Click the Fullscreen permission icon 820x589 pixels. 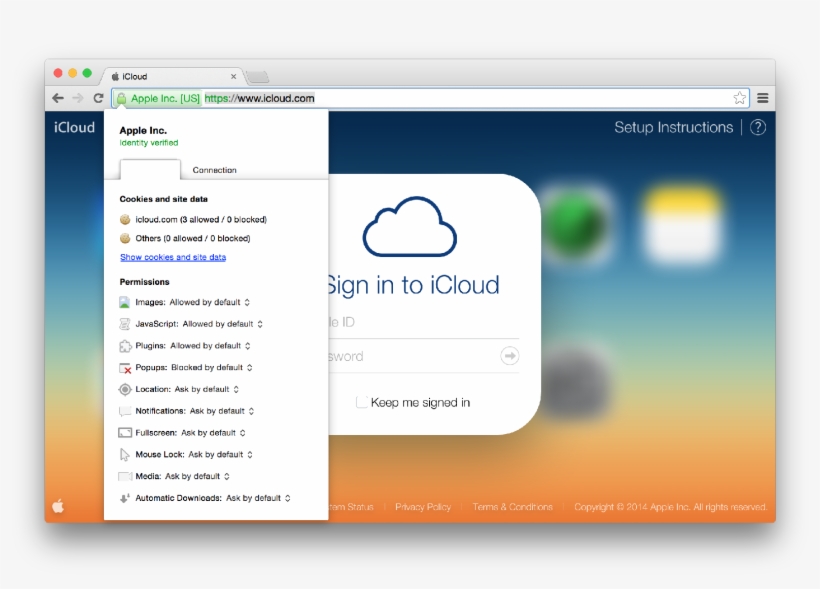[x=124, y=432]
